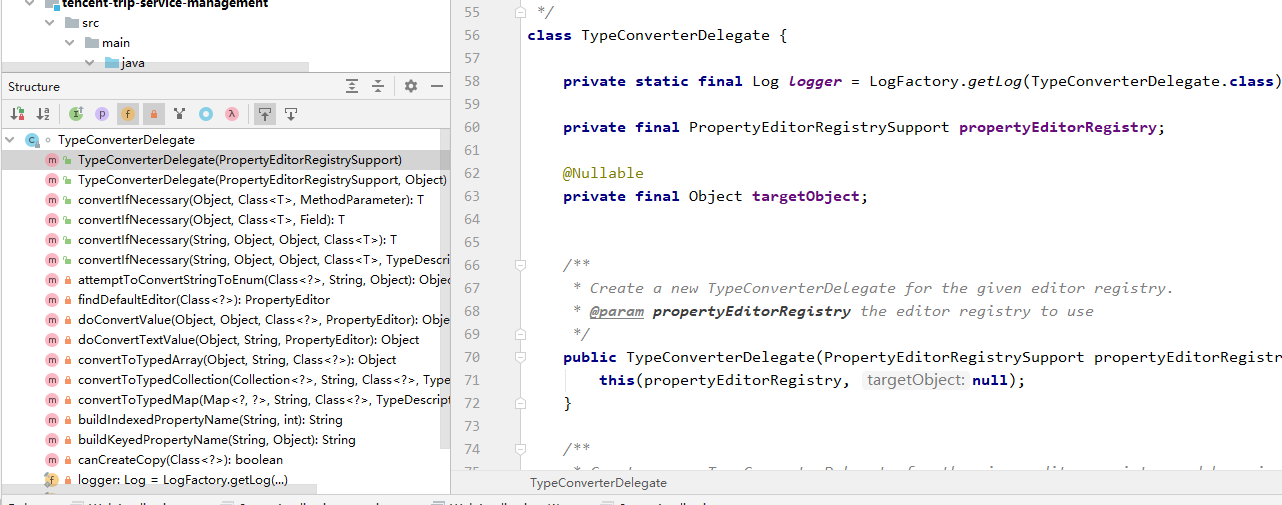This screenshot has height=505, width=1282.
Task: Select logger field row in Structure
Action: tap(225, 480)
